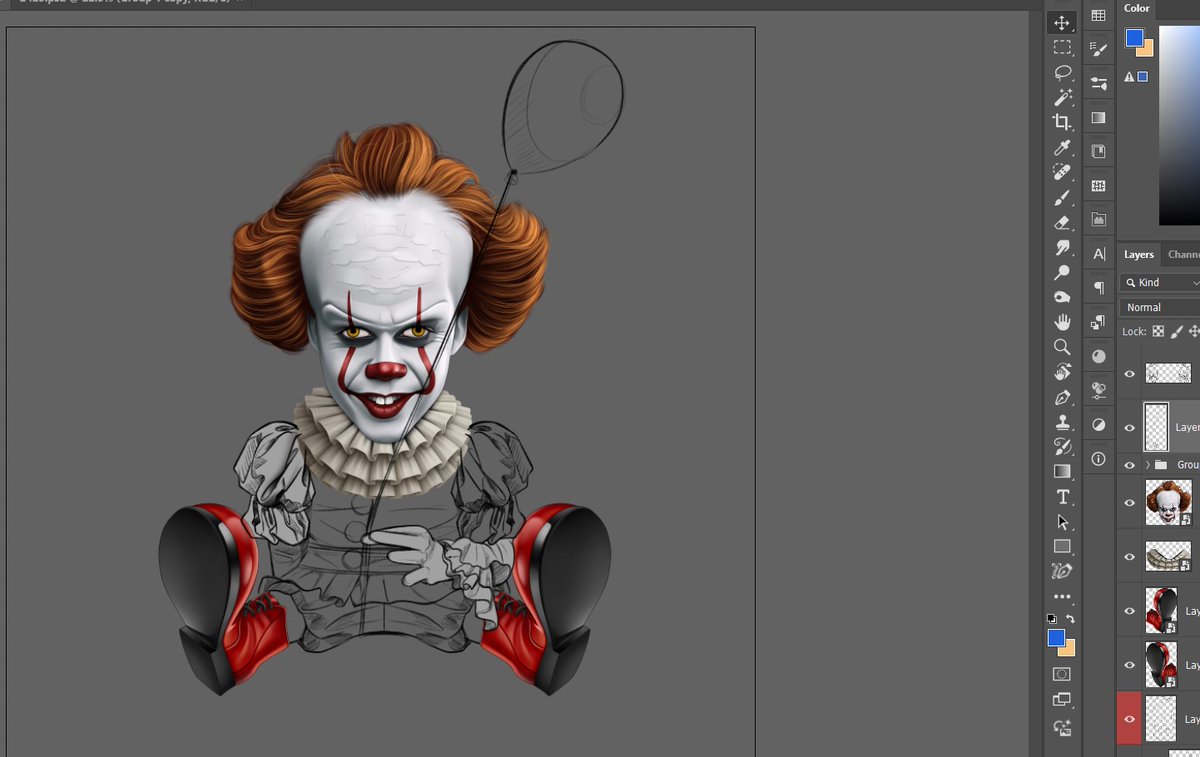
Task: Click the toolbar blue foreground color swatch
Action: click(1056, 638)
